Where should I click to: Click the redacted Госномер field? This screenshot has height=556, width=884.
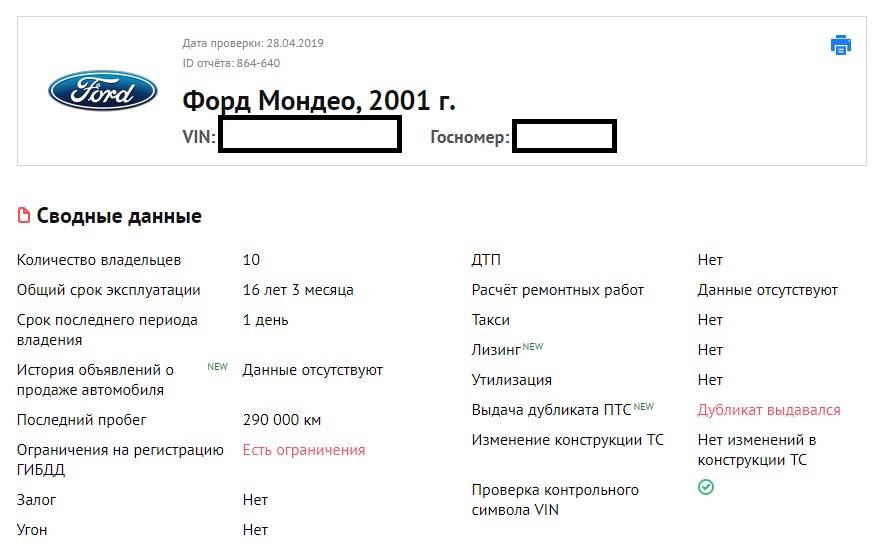click(564, 135)
